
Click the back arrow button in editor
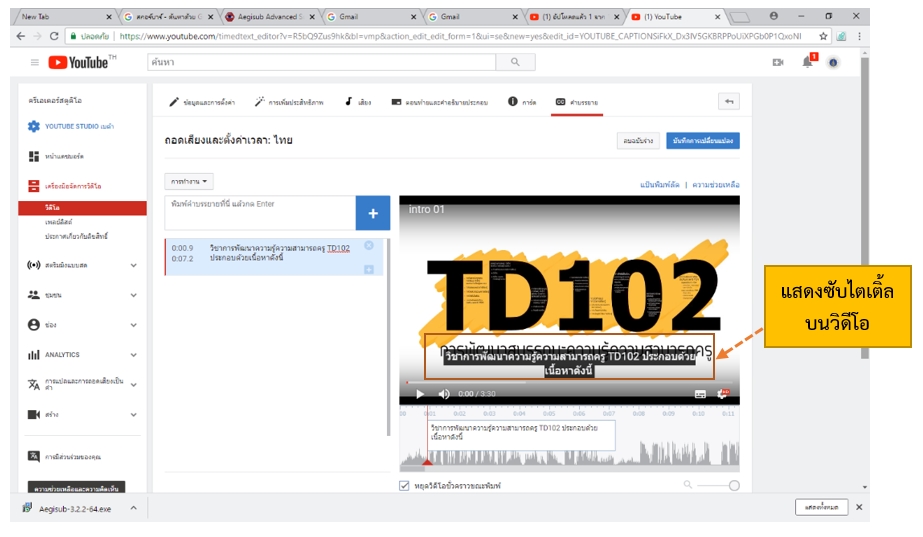[x=729, y=101]
